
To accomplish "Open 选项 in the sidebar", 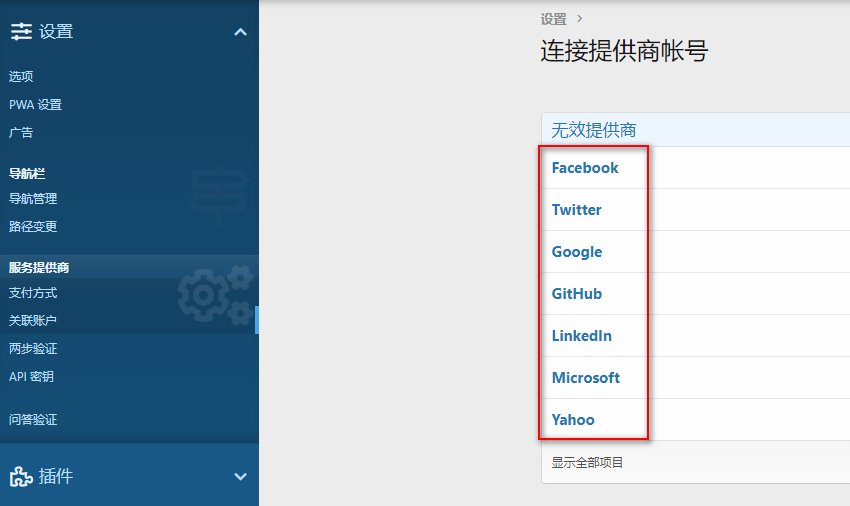I will (21, 76).
